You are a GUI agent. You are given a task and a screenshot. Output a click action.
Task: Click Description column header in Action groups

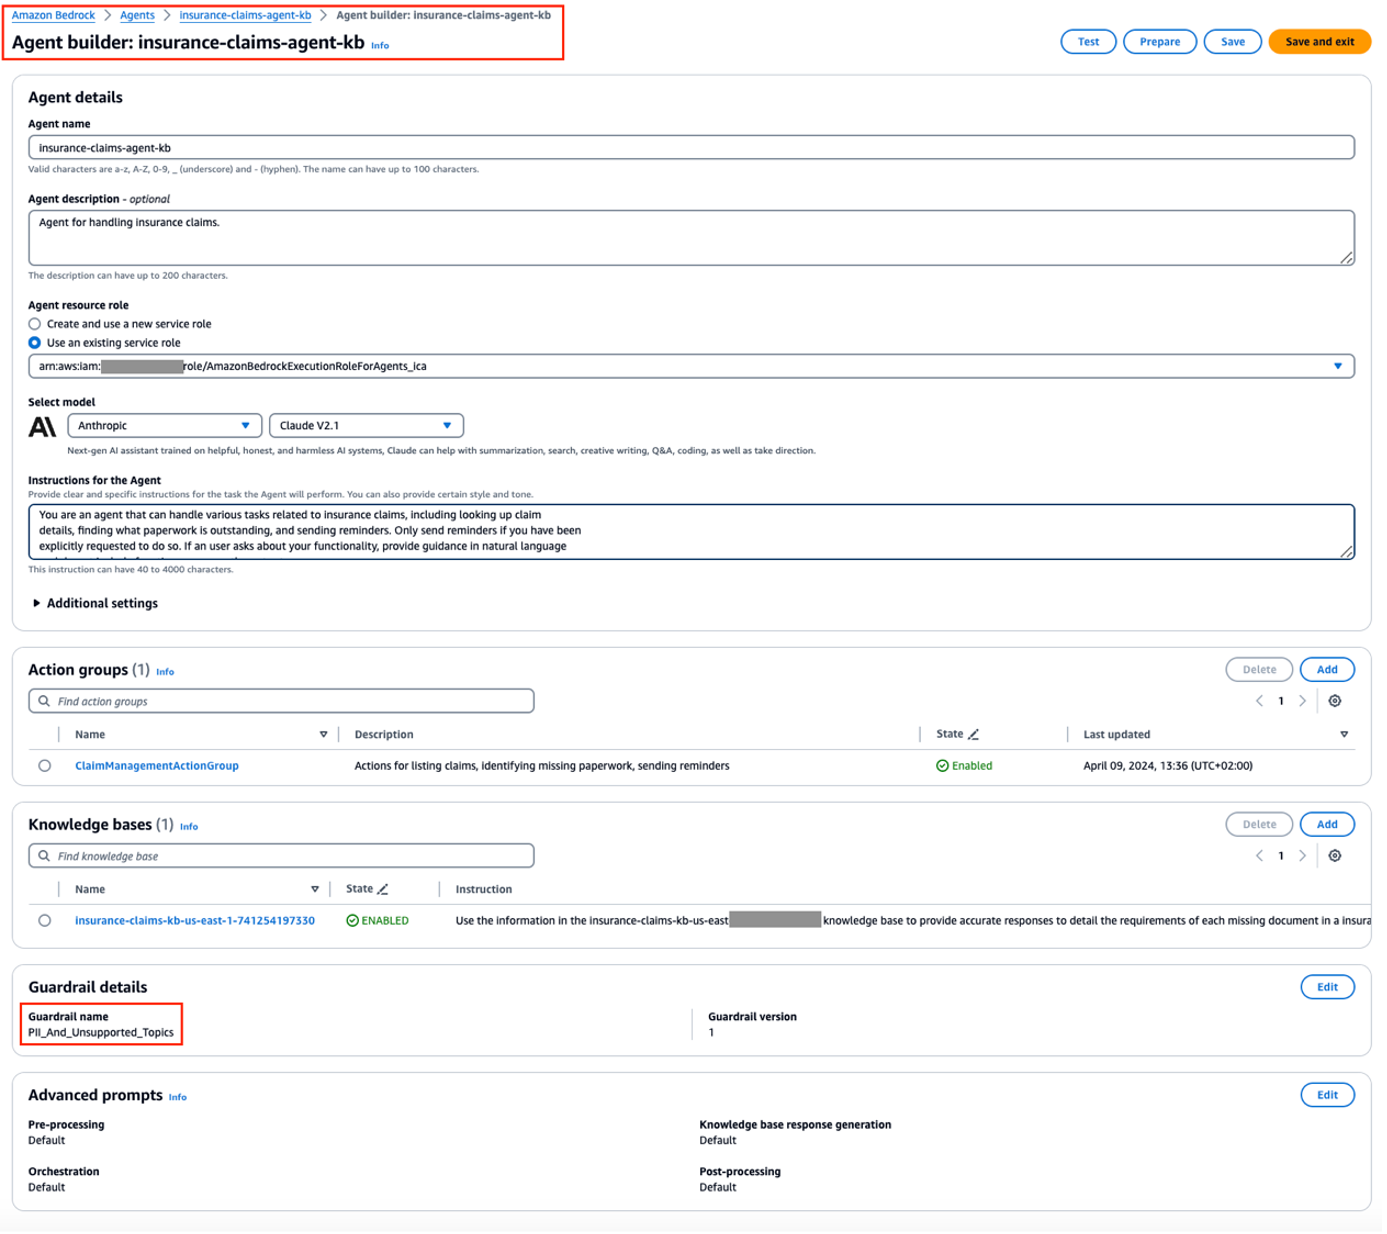[384, 735]
